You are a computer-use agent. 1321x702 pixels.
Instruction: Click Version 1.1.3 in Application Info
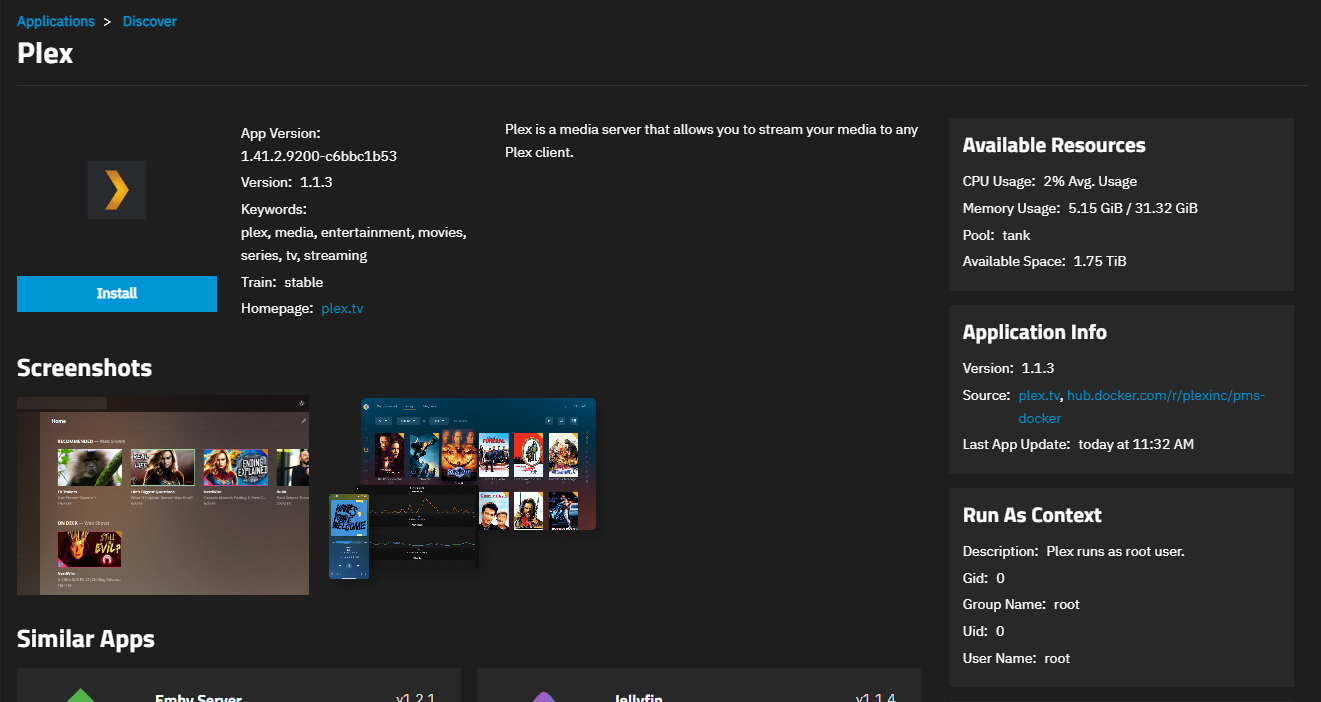(1009, 368)
